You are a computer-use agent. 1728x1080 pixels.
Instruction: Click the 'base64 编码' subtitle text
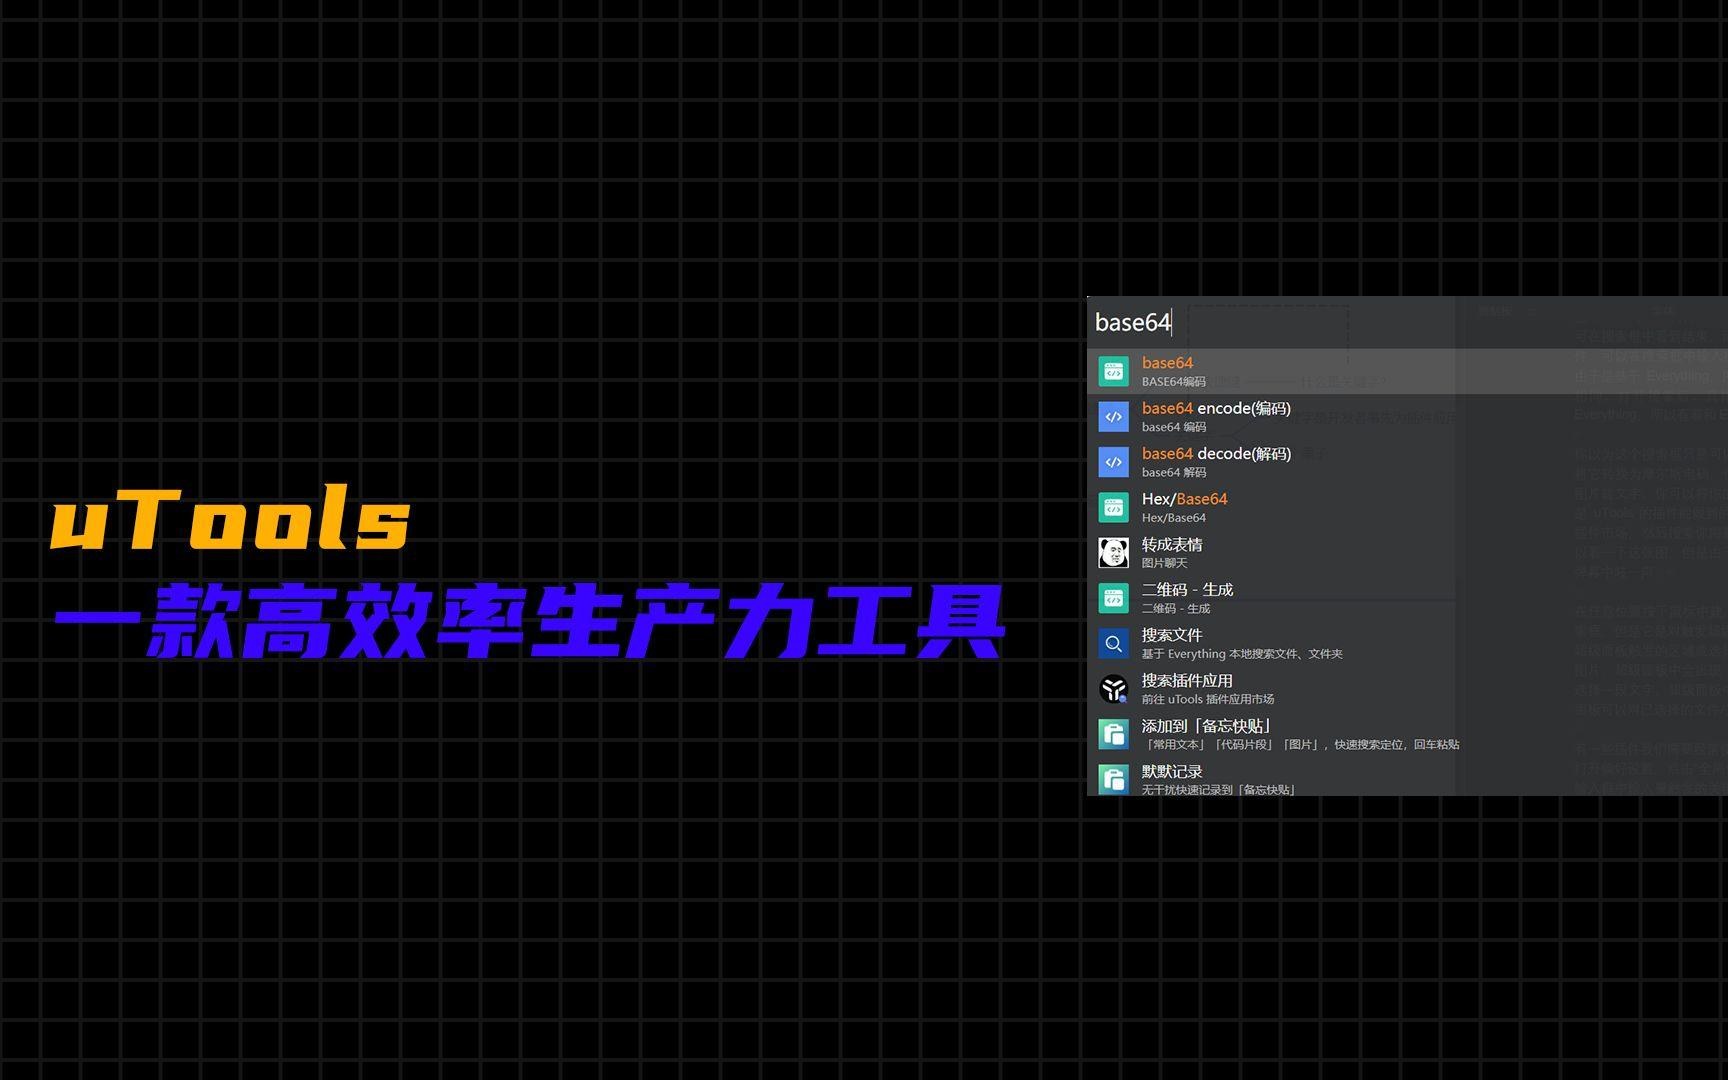(x=1174, y=427)
